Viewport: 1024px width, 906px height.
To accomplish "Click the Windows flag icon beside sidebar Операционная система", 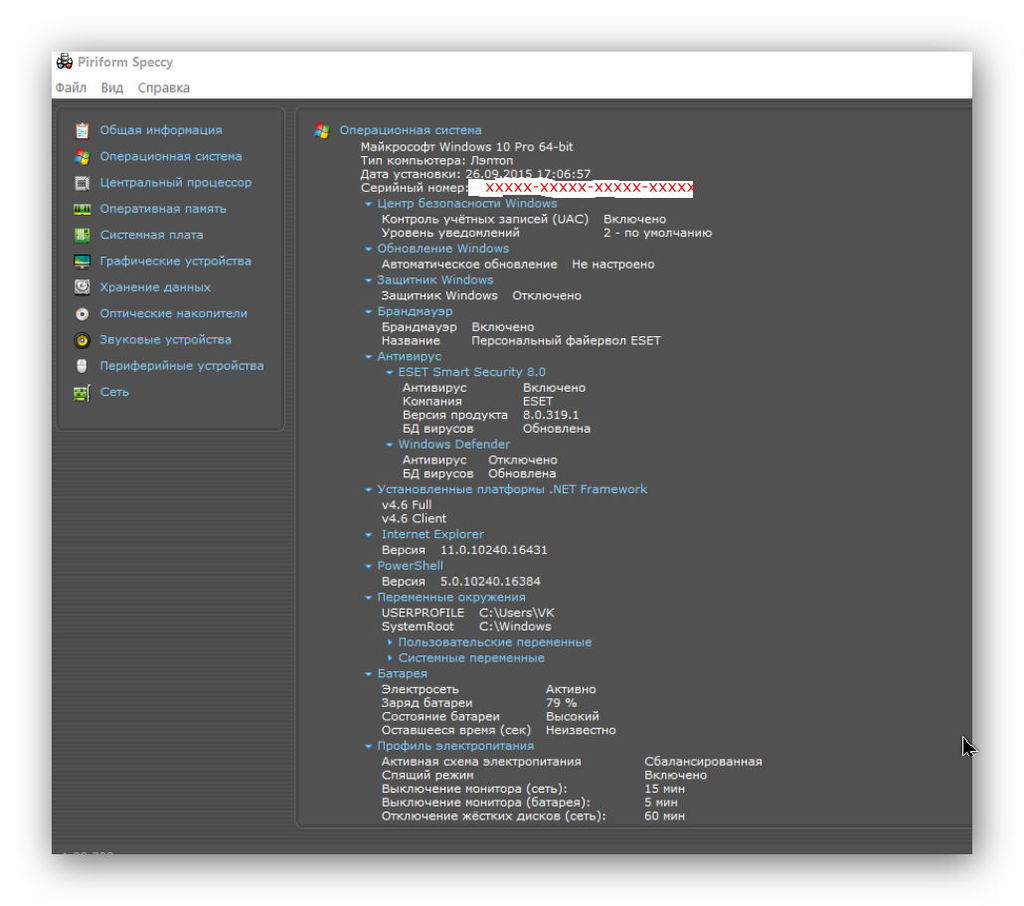I will (82, 157).
